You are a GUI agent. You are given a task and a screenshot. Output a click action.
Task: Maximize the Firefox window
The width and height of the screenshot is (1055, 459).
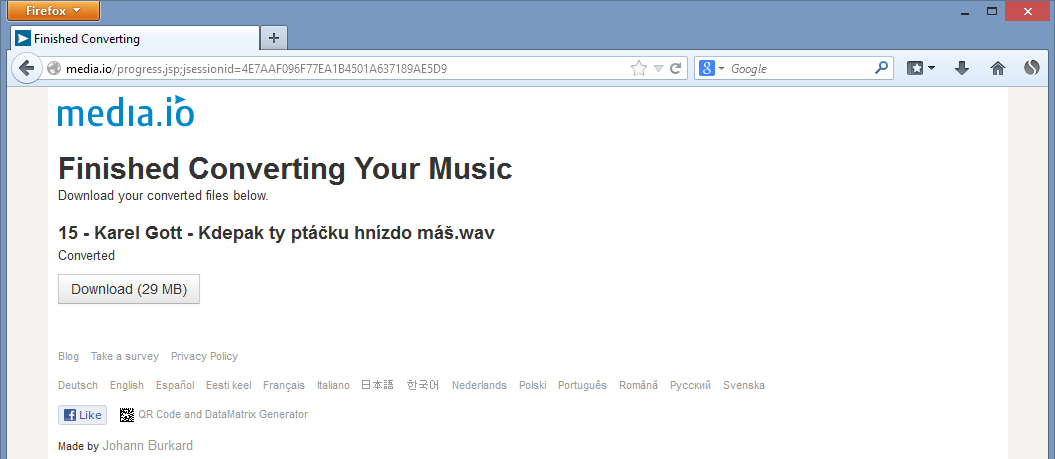(992, 11)
